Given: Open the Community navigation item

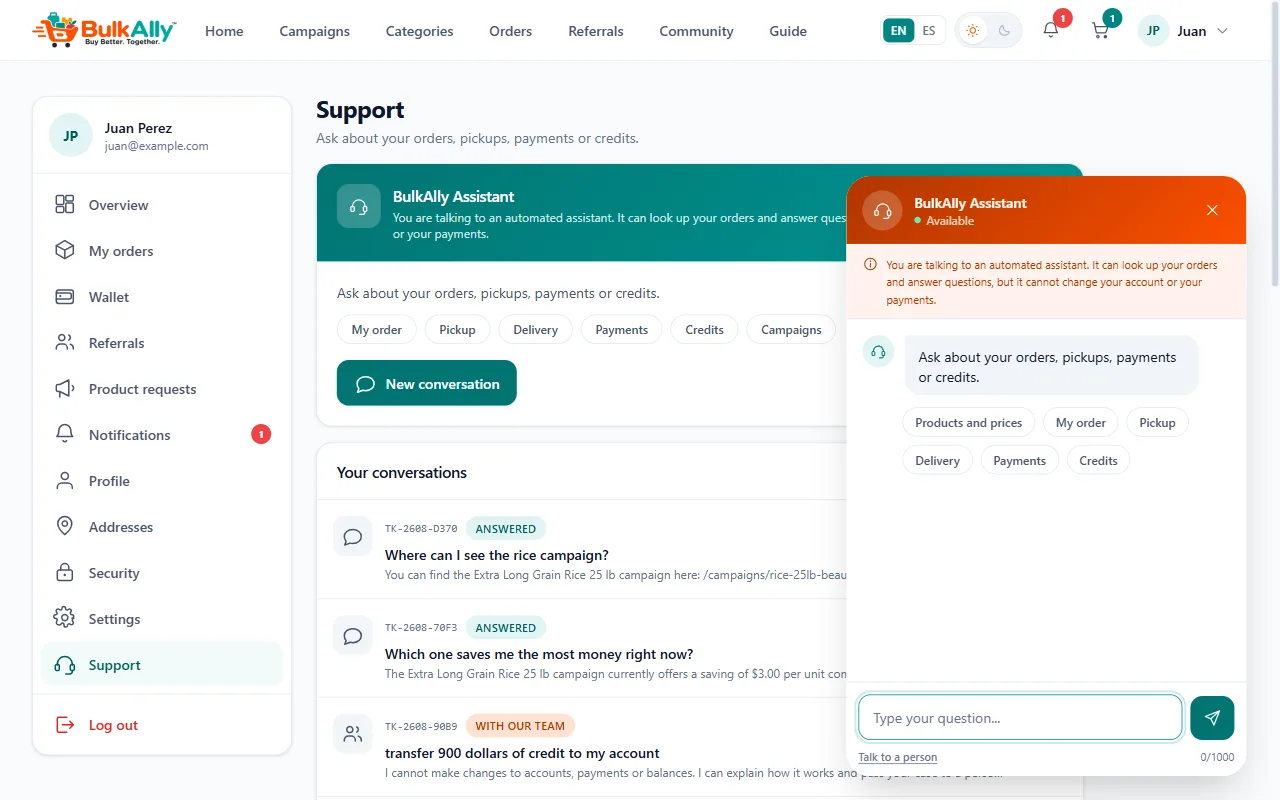Looking at the screenshot, I should 696,31.
